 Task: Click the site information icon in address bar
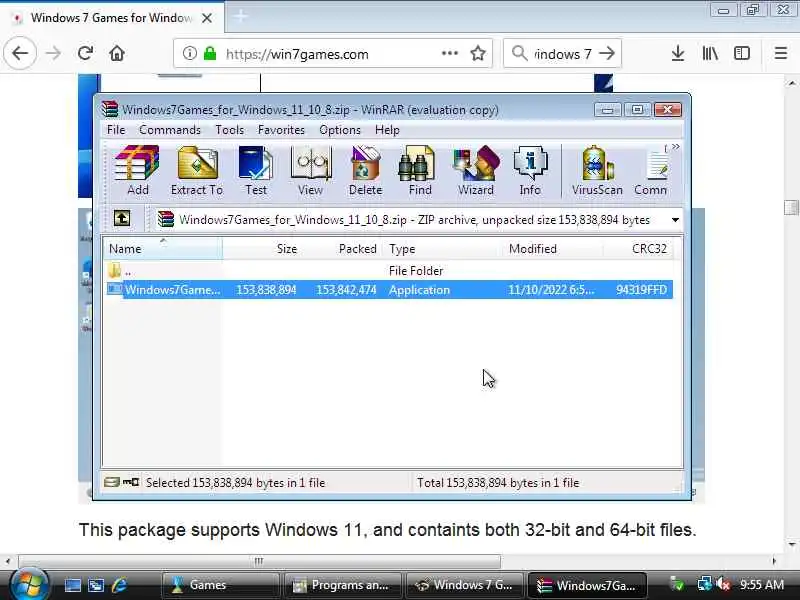189,53
